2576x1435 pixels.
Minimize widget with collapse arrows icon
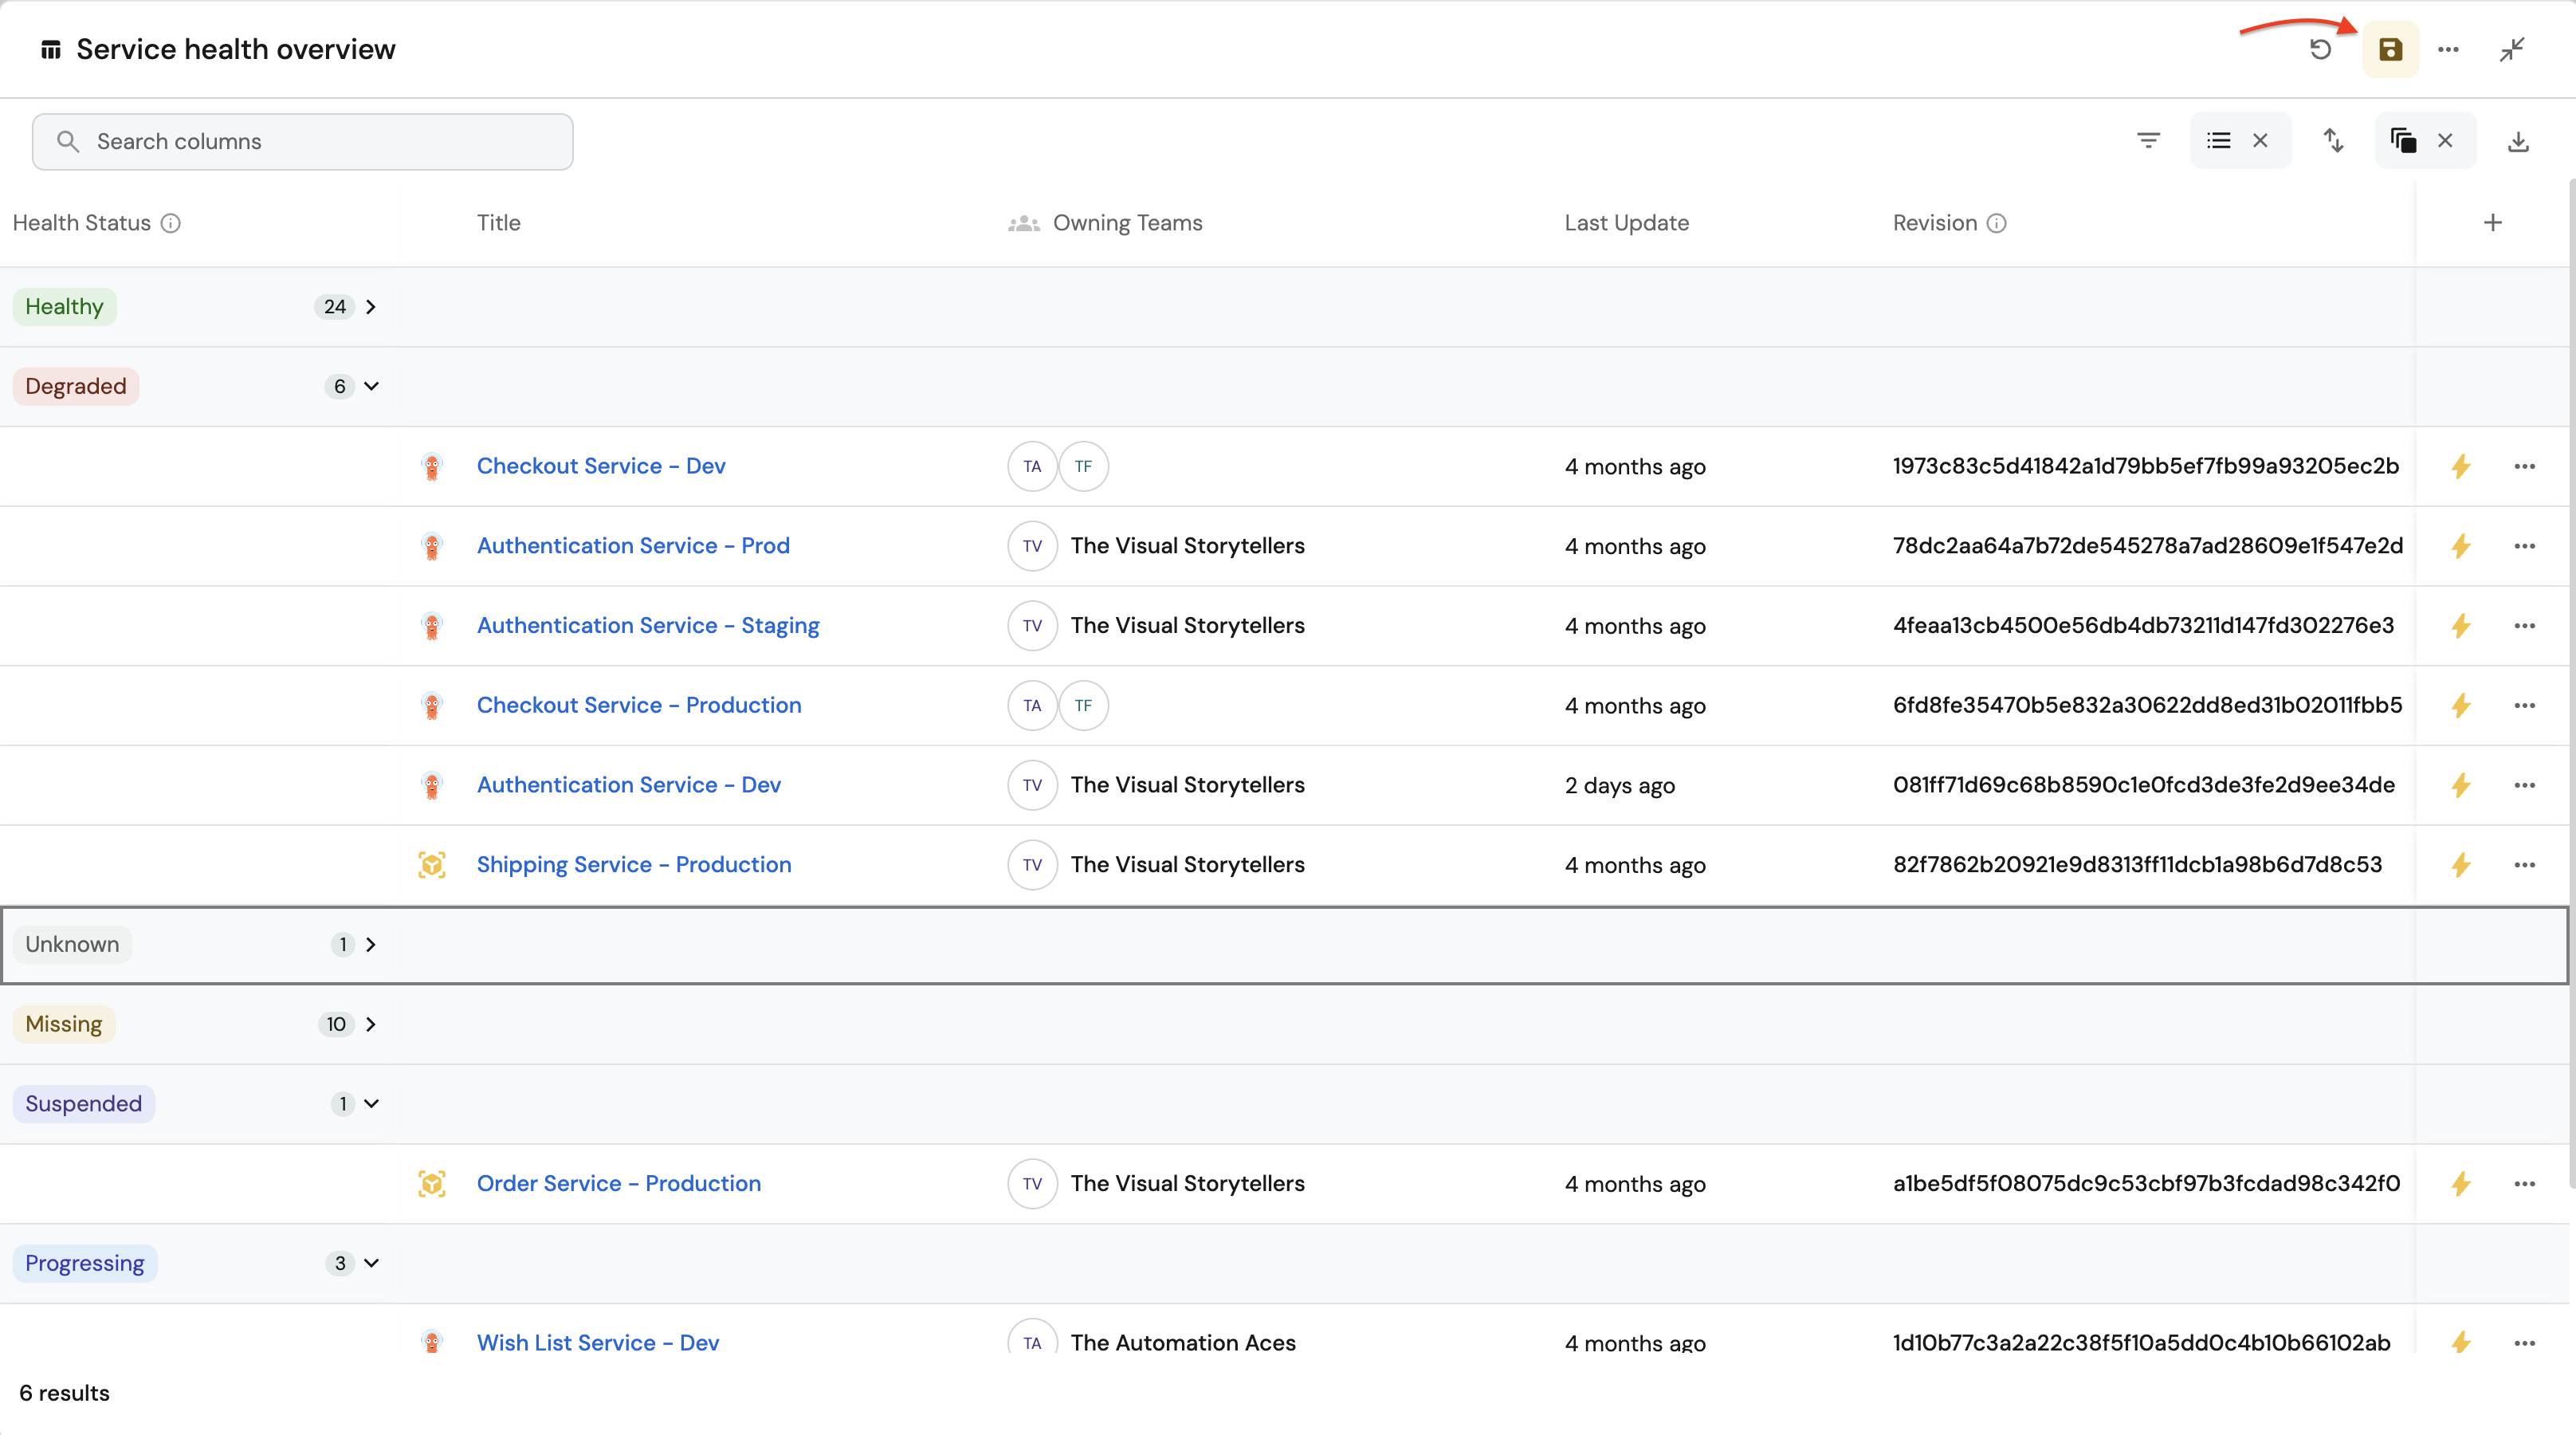click(x=2512, y=49)
